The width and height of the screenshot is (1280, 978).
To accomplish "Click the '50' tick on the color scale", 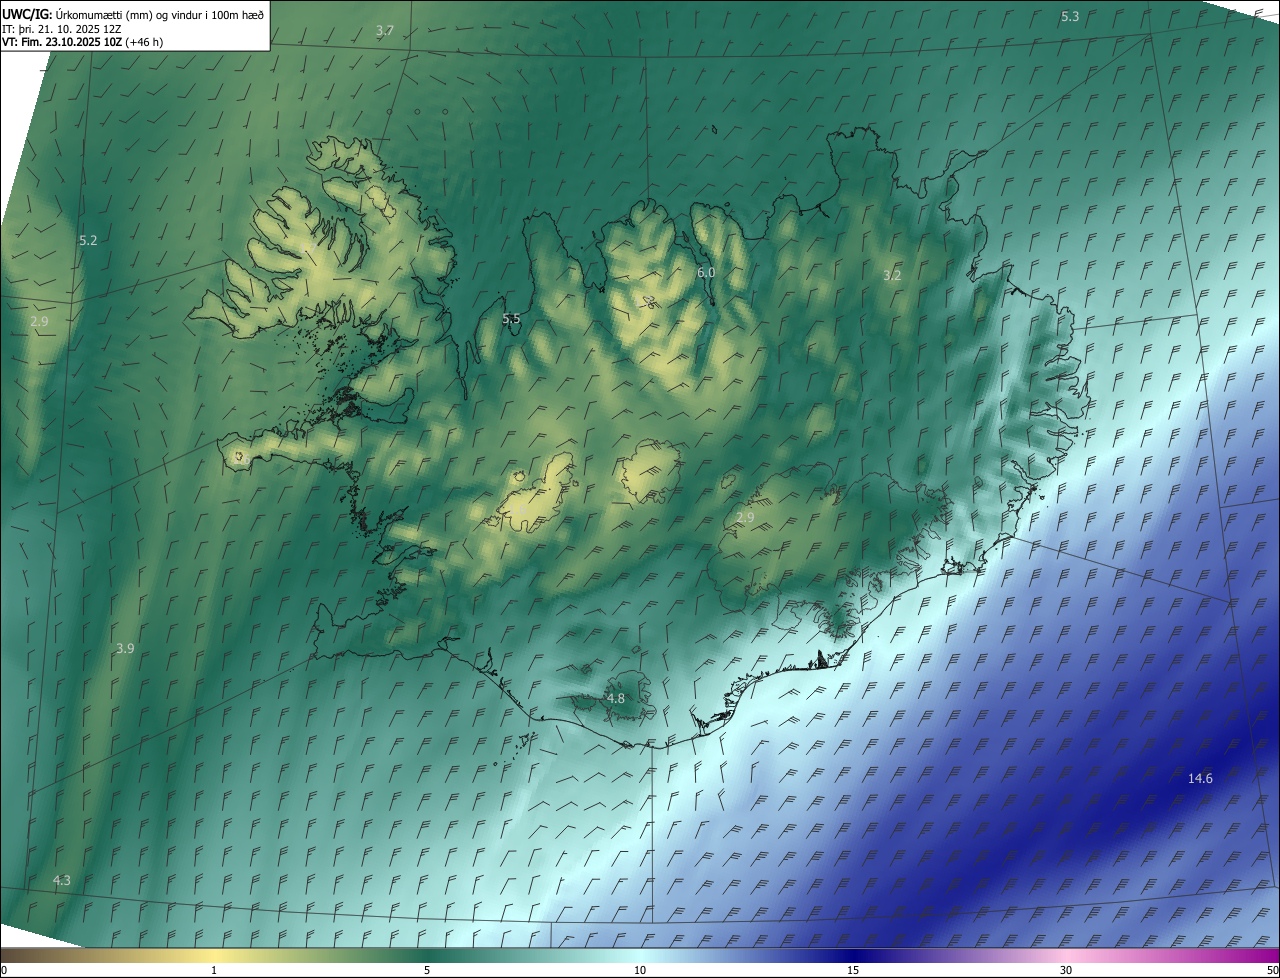I will [x=1272, y=970].
